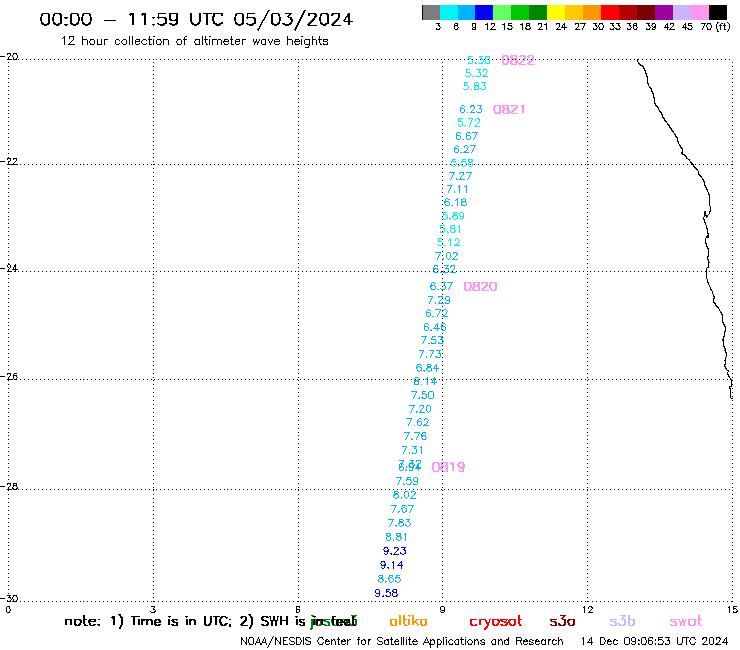
Task: Click the pink time label 0822
Action: click(518, 60)
